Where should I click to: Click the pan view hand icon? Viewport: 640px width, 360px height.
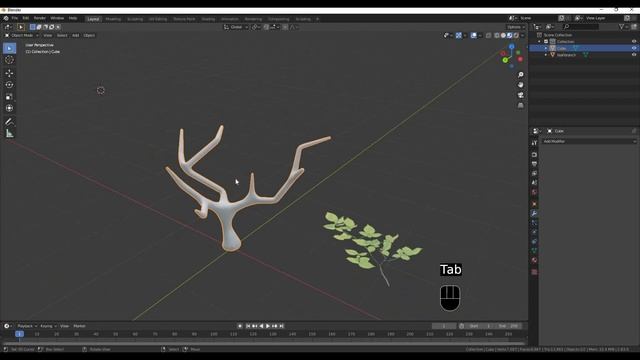(520, 85)
